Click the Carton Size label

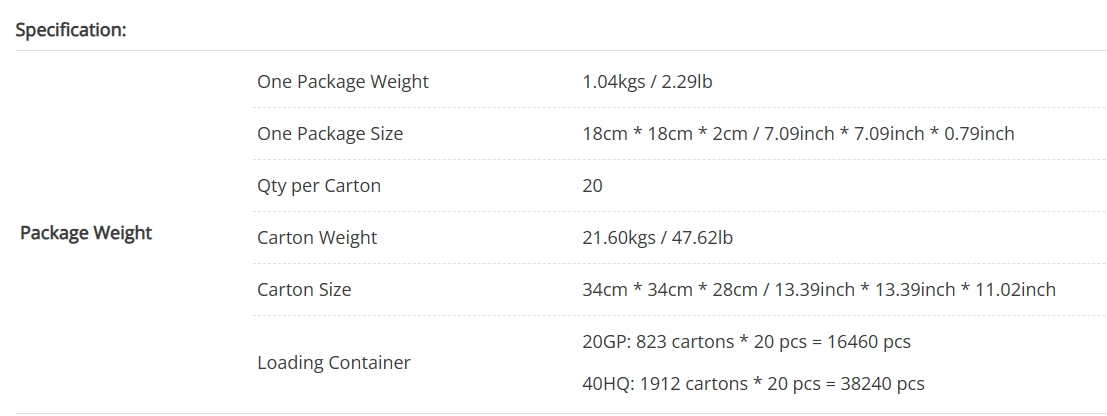click(x=304, y=290)
